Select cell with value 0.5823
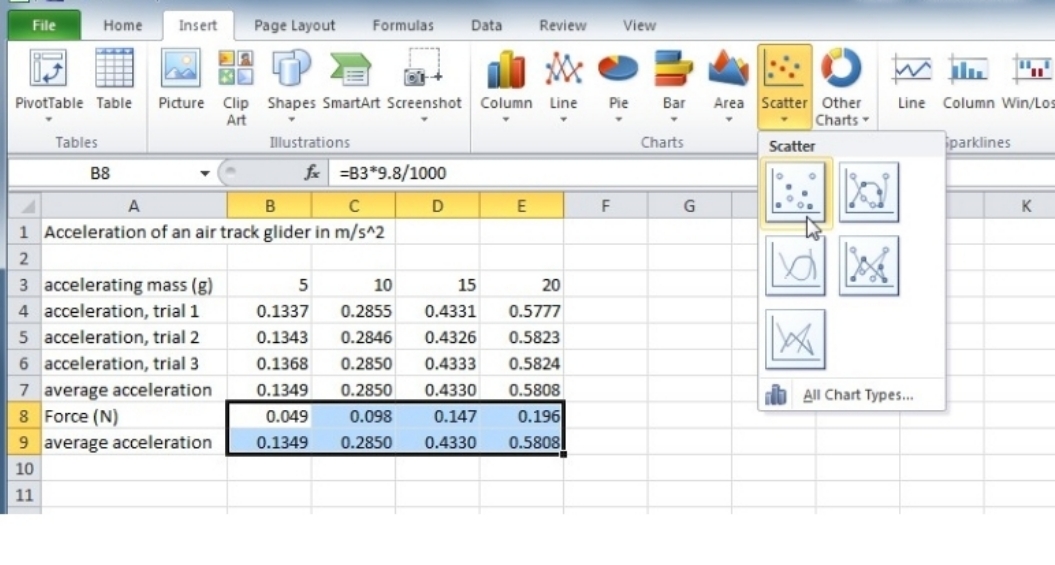 tap(522, 338)
